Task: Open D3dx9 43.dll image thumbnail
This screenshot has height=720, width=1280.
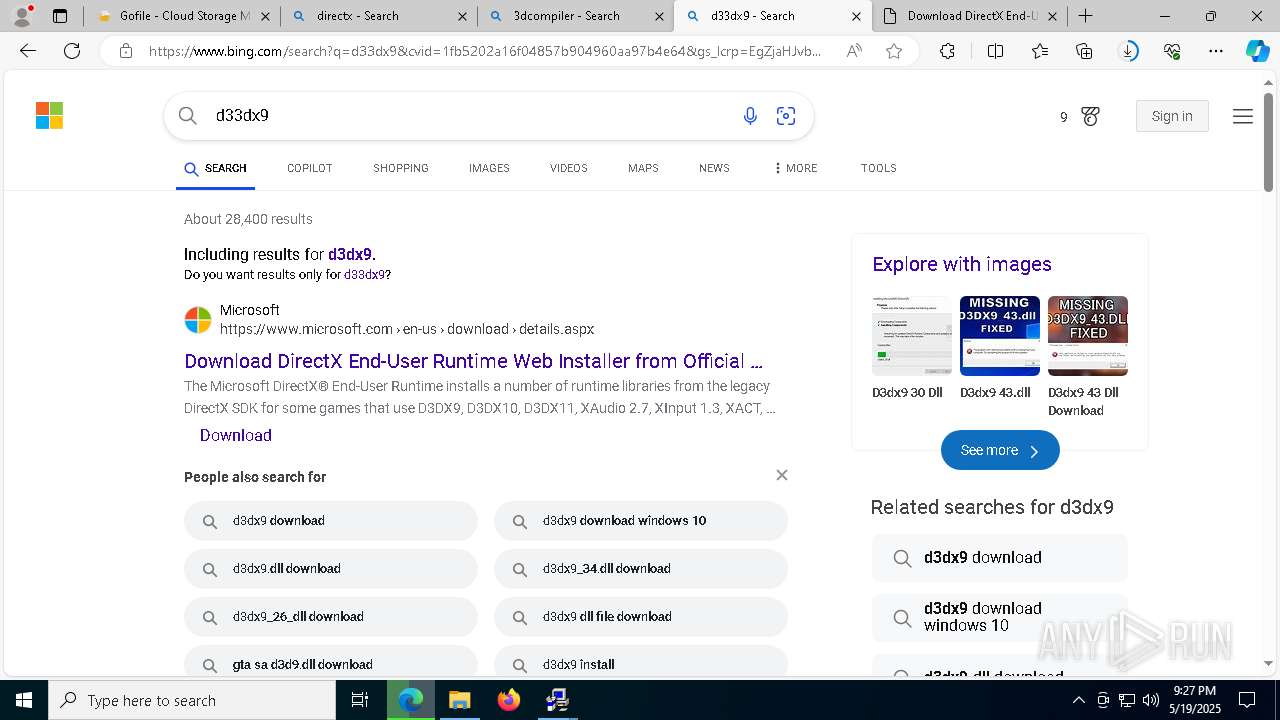Action: [x=1000, y=336]
